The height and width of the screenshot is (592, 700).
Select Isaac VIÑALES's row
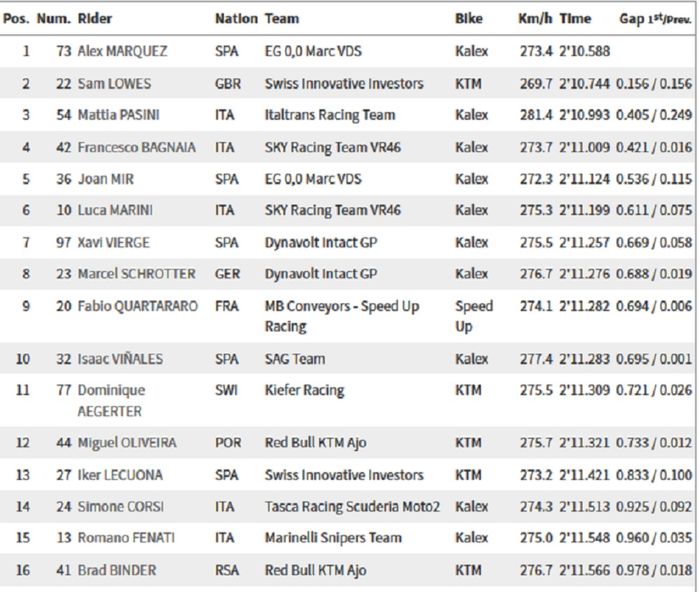[x=348, y=359]
